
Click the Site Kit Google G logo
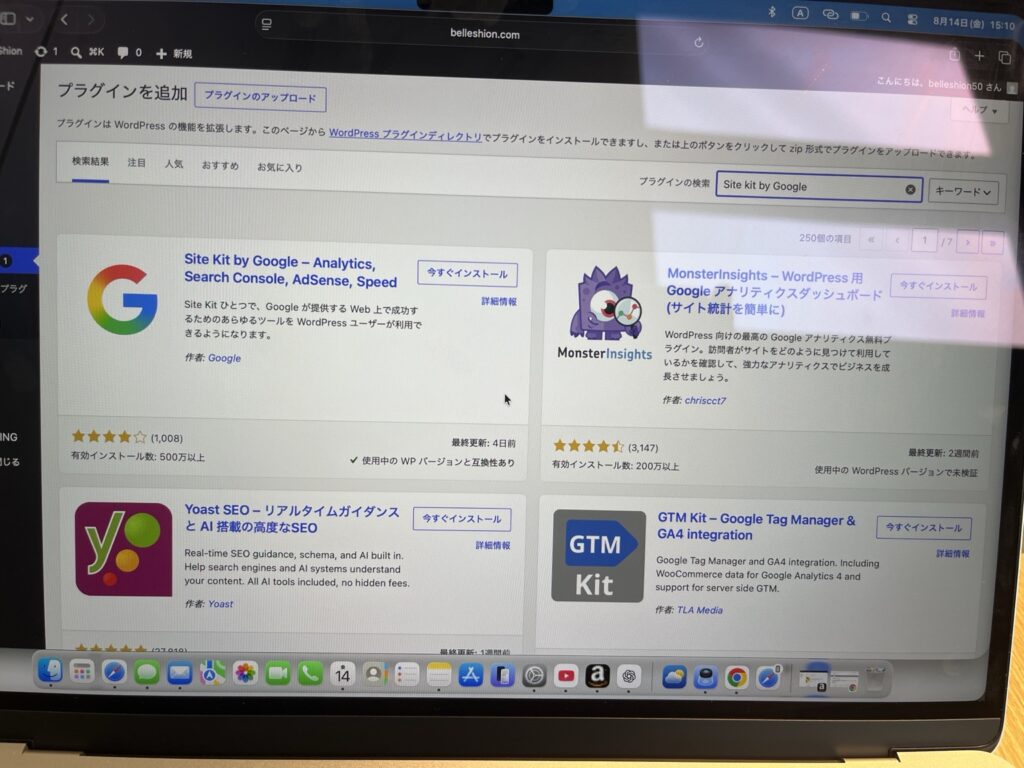click(x=122, y=299)
